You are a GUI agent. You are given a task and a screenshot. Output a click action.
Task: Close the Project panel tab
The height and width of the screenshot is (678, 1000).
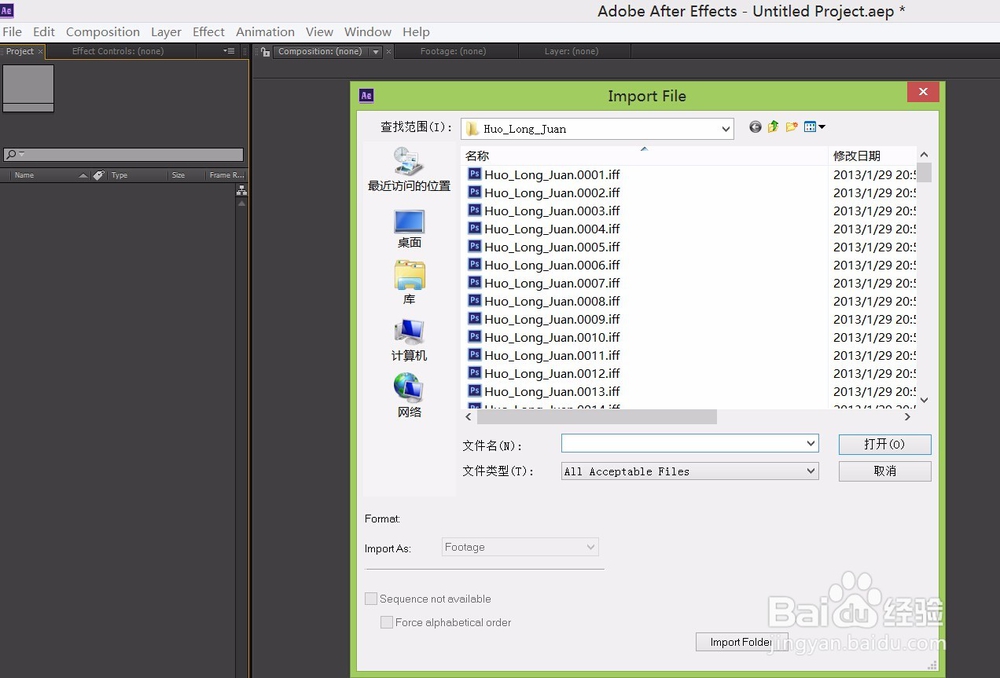click(x=40, y=51)
